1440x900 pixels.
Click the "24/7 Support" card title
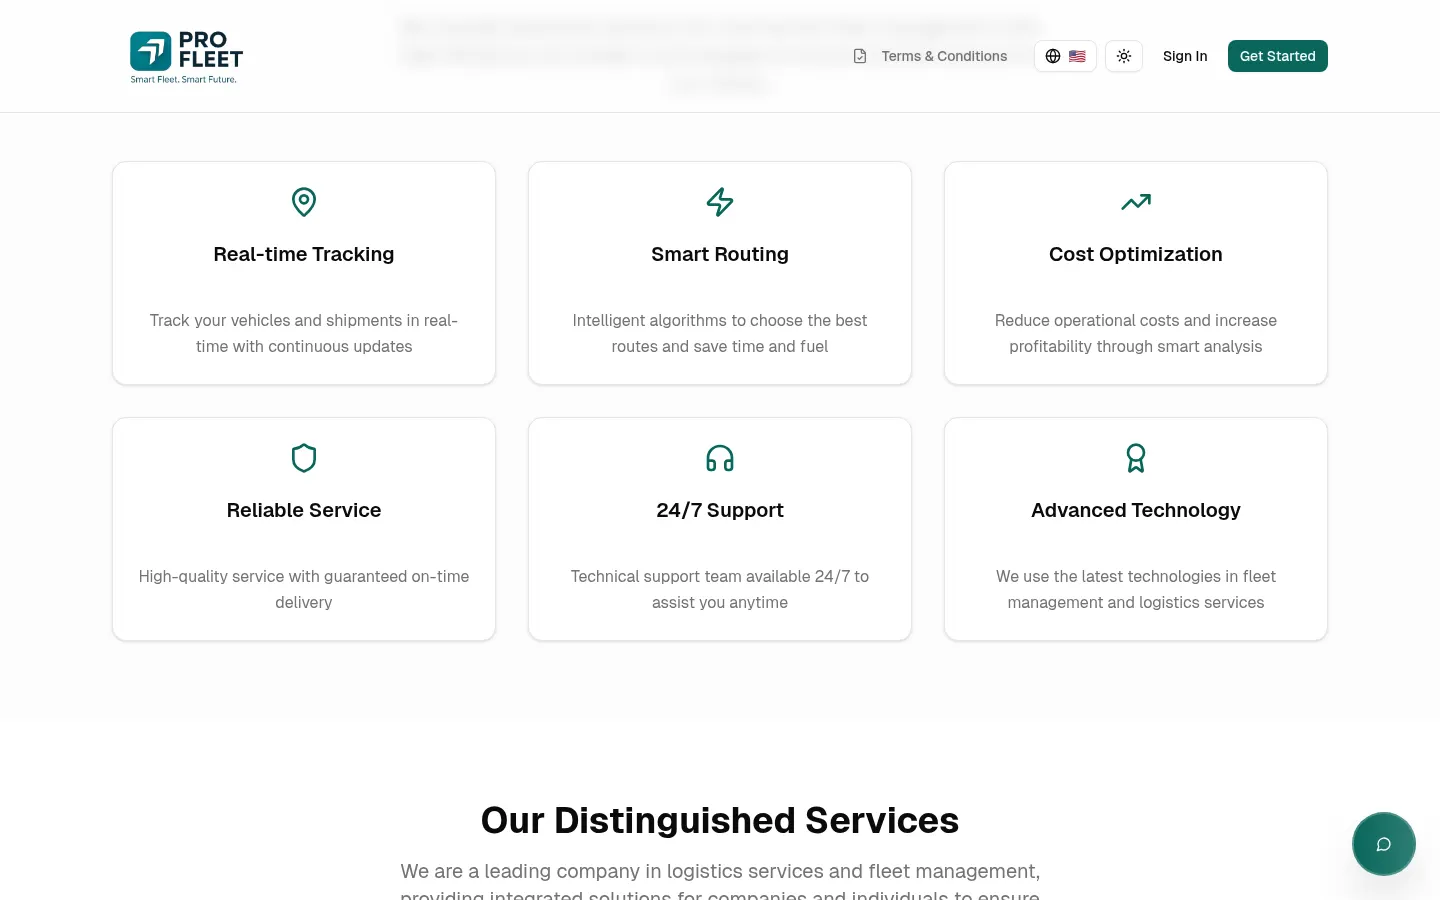coord(720,510)
